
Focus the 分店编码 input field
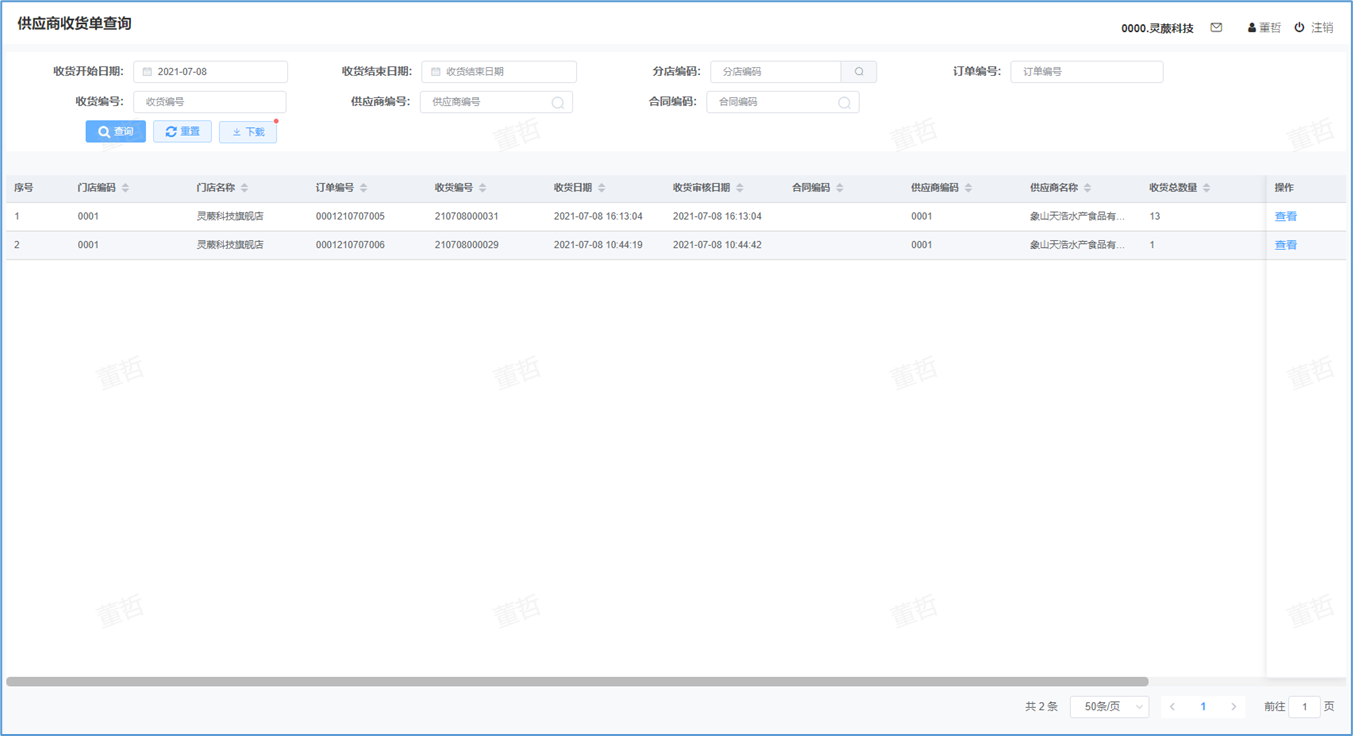point(776,72)
